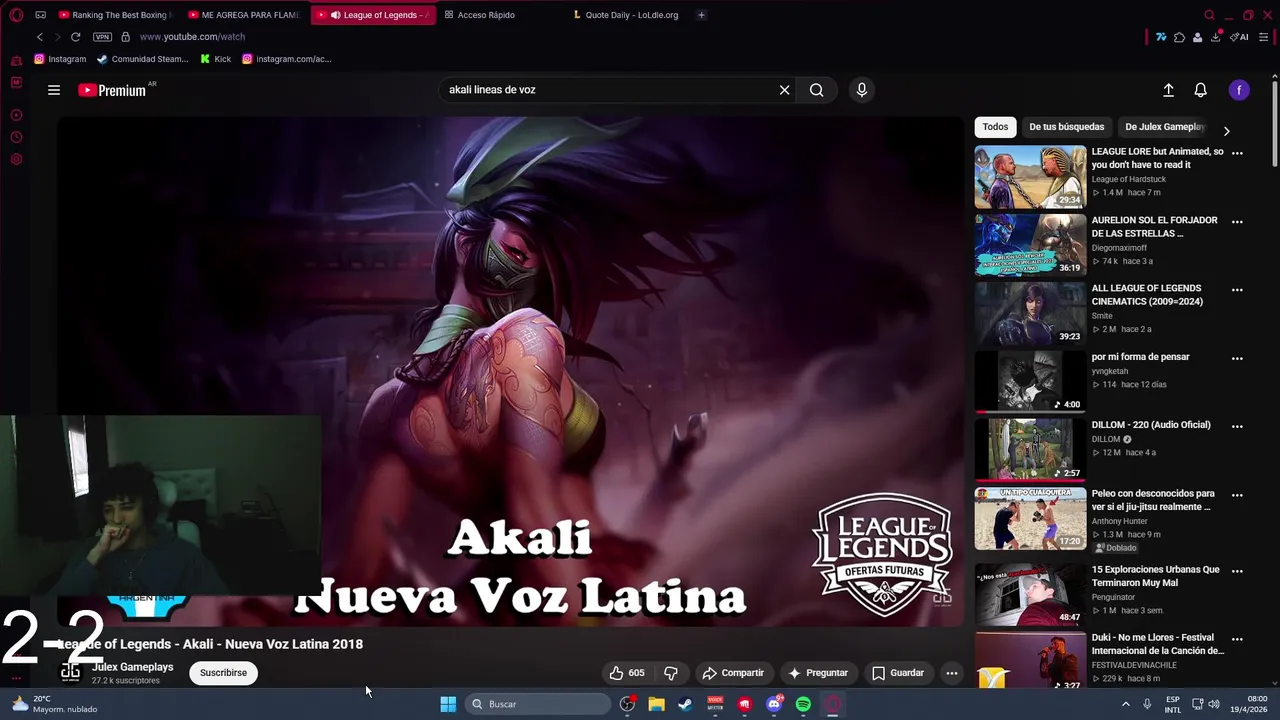Open options menu for 'Peleo con desconocidos'

[1237, 495]
